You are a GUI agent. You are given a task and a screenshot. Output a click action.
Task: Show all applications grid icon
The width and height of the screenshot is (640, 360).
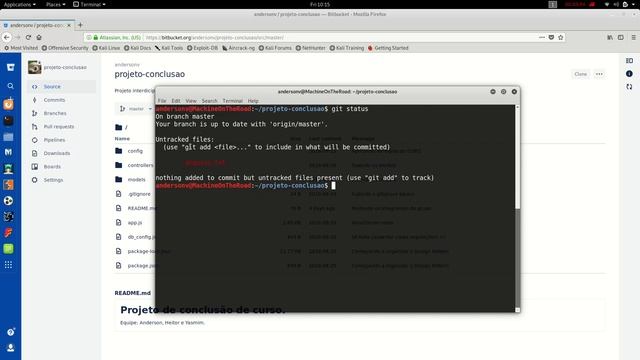pyautogui.click(x=8, y=265)
